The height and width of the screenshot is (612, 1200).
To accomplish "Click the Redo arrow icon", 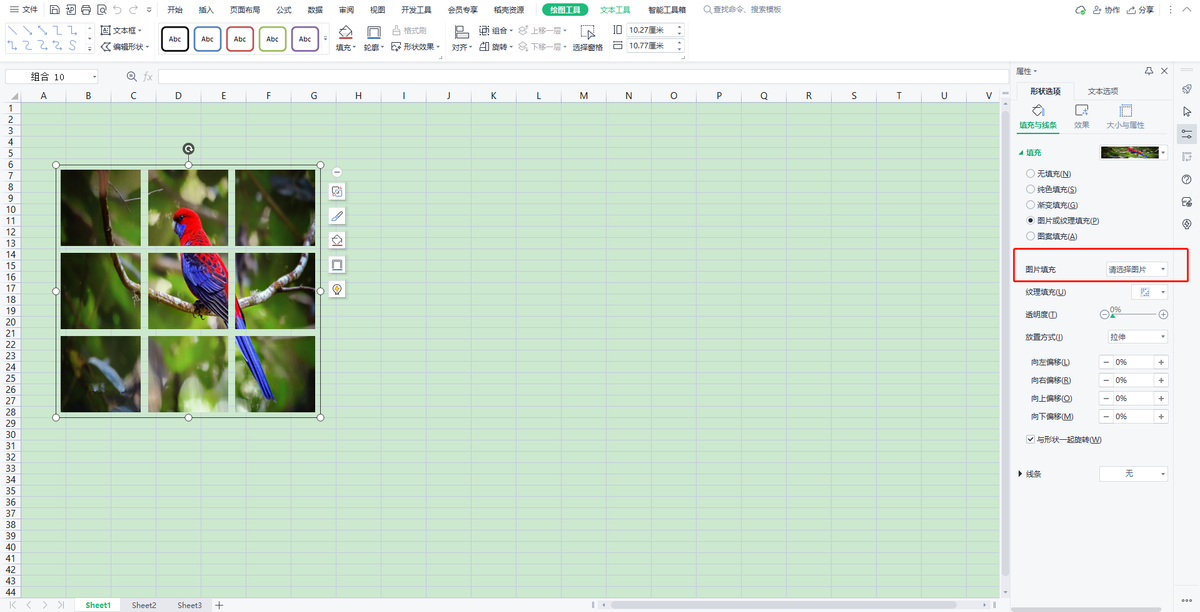I will (134, 9).
